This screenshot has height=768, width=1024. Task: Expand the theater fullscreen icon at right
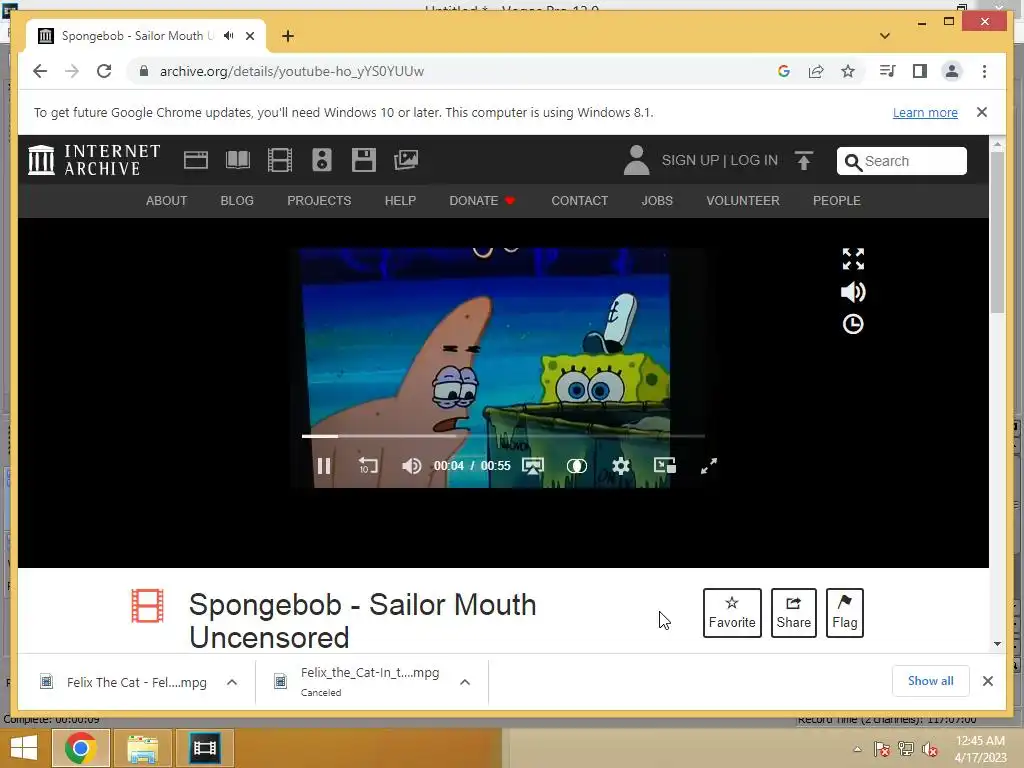click(x=853, y=259)
